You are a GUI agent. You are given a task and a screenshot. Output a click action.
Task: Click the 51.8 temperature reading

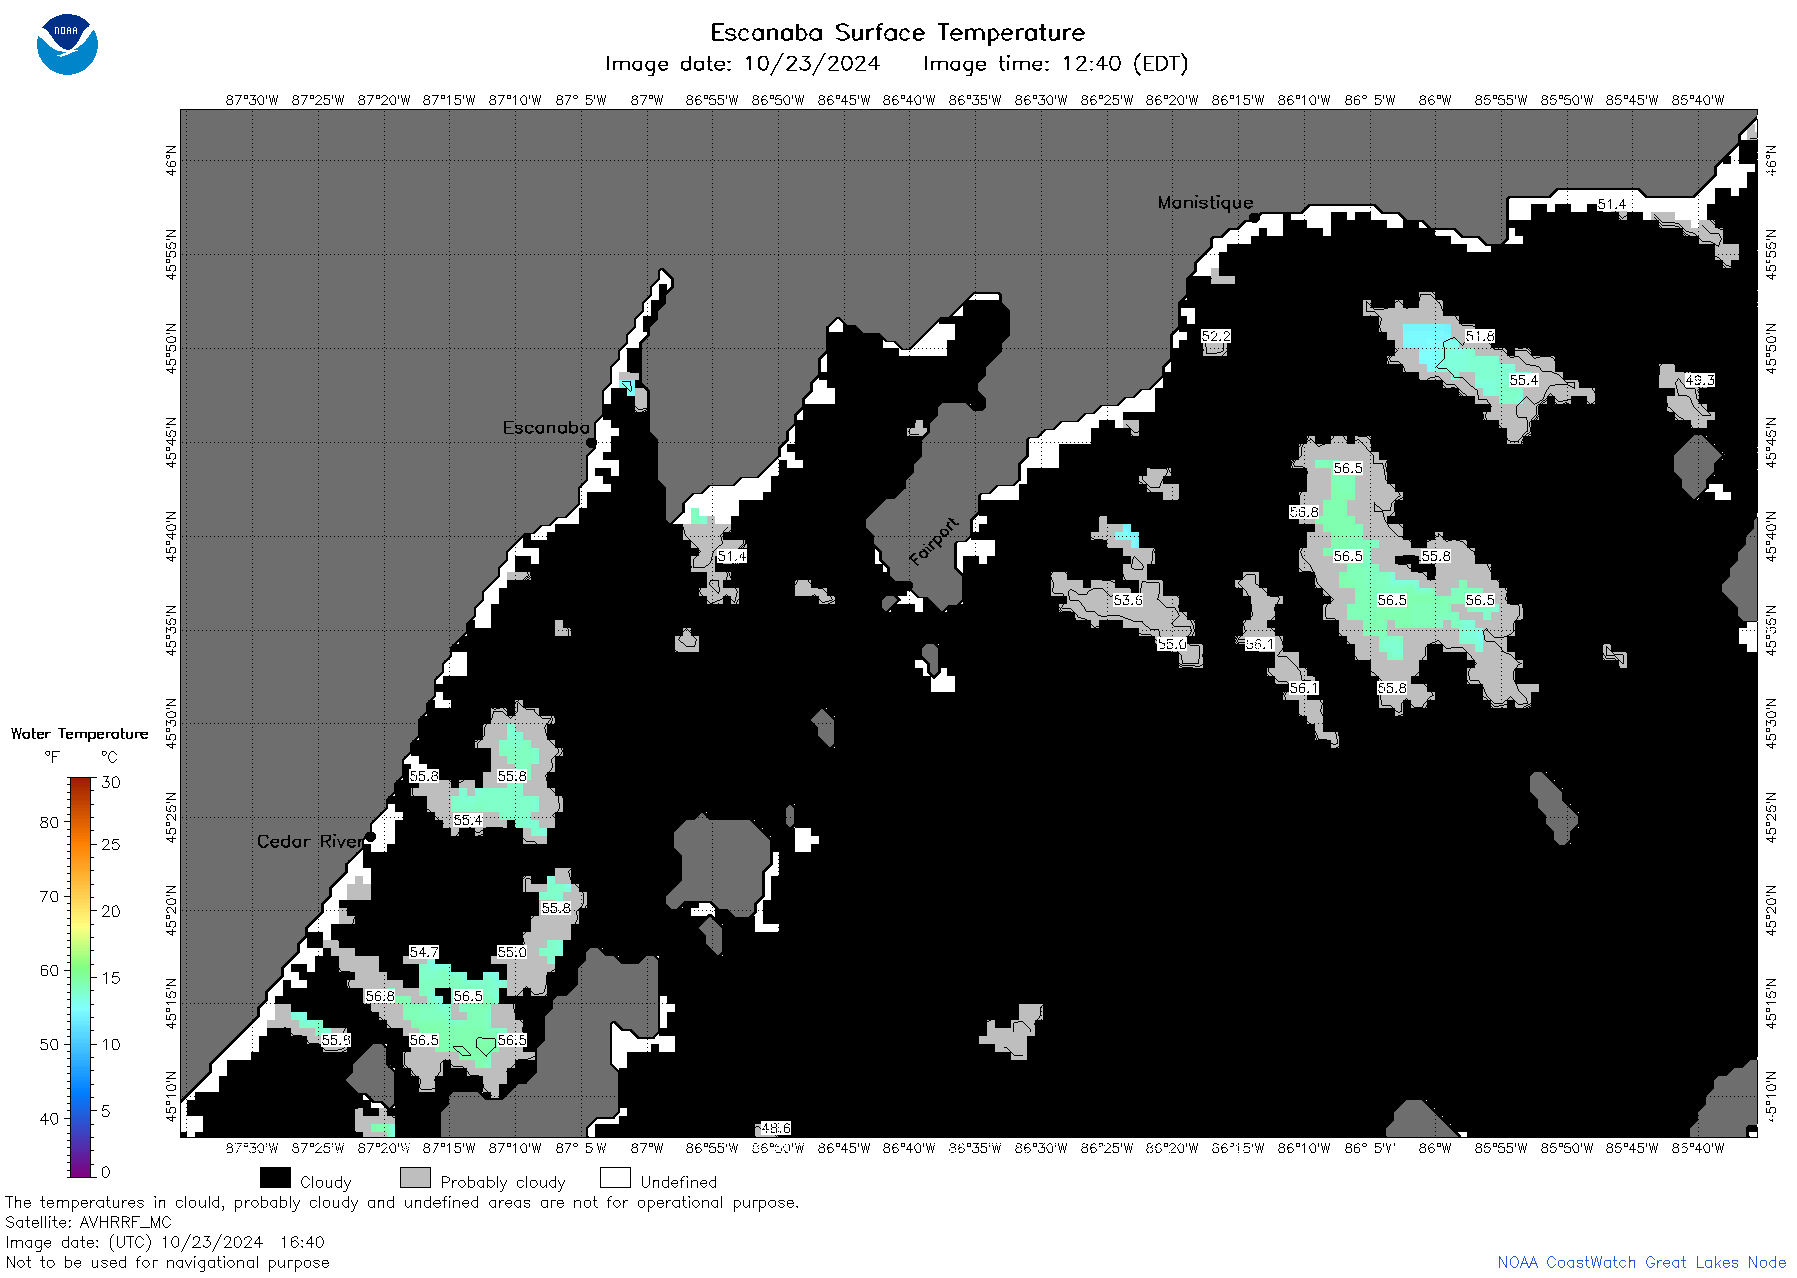1480,336
